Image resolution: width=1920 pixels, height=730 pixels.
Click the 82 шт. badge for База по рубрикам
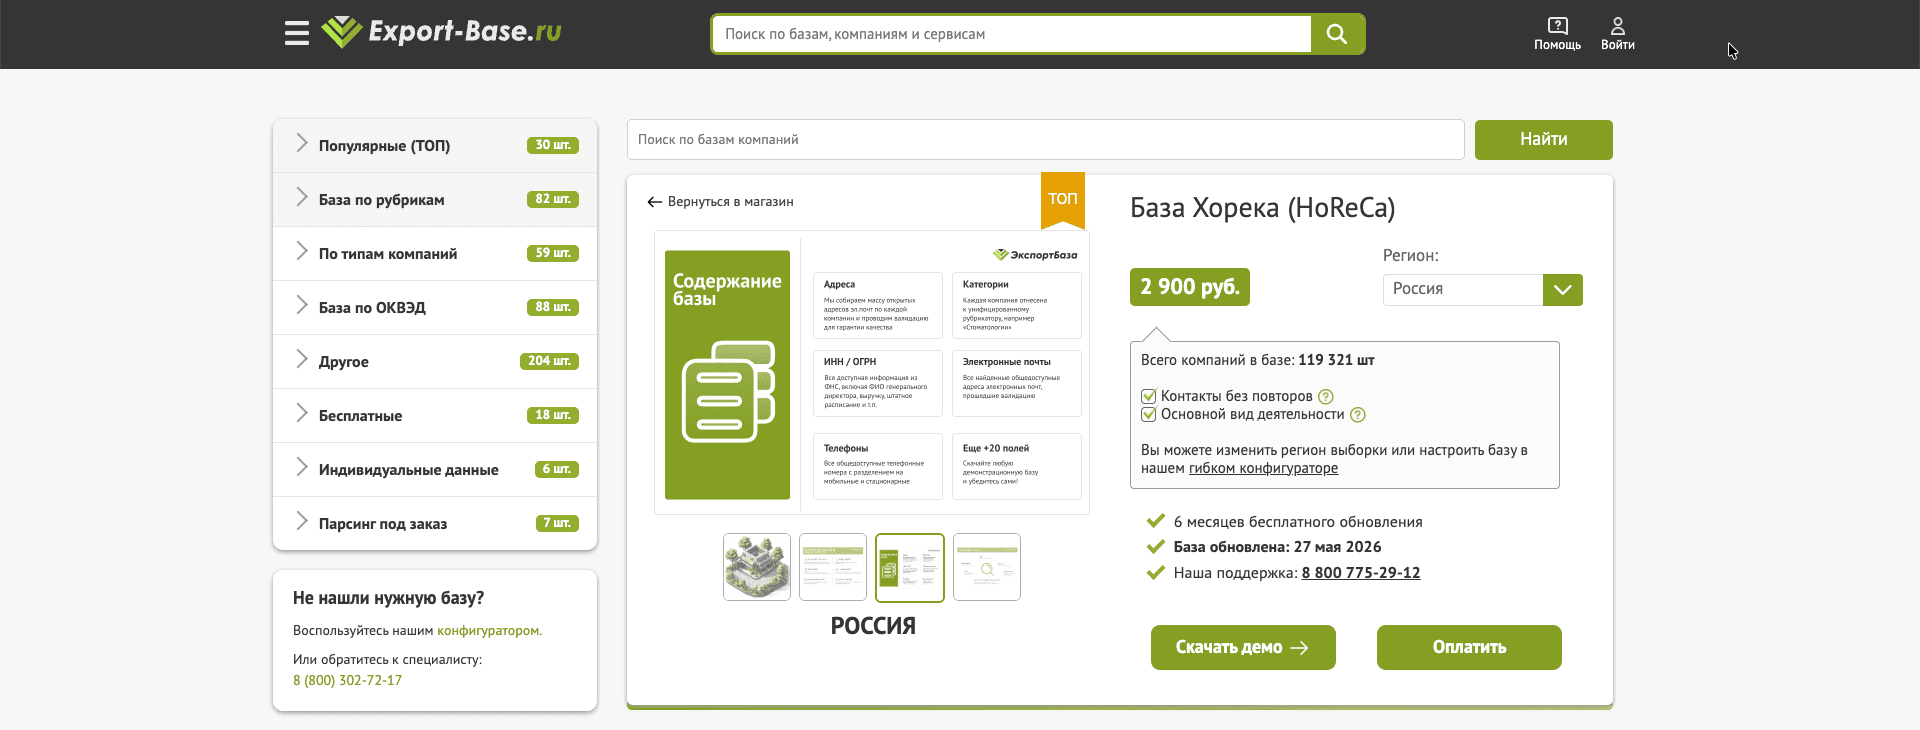[553, 199]
